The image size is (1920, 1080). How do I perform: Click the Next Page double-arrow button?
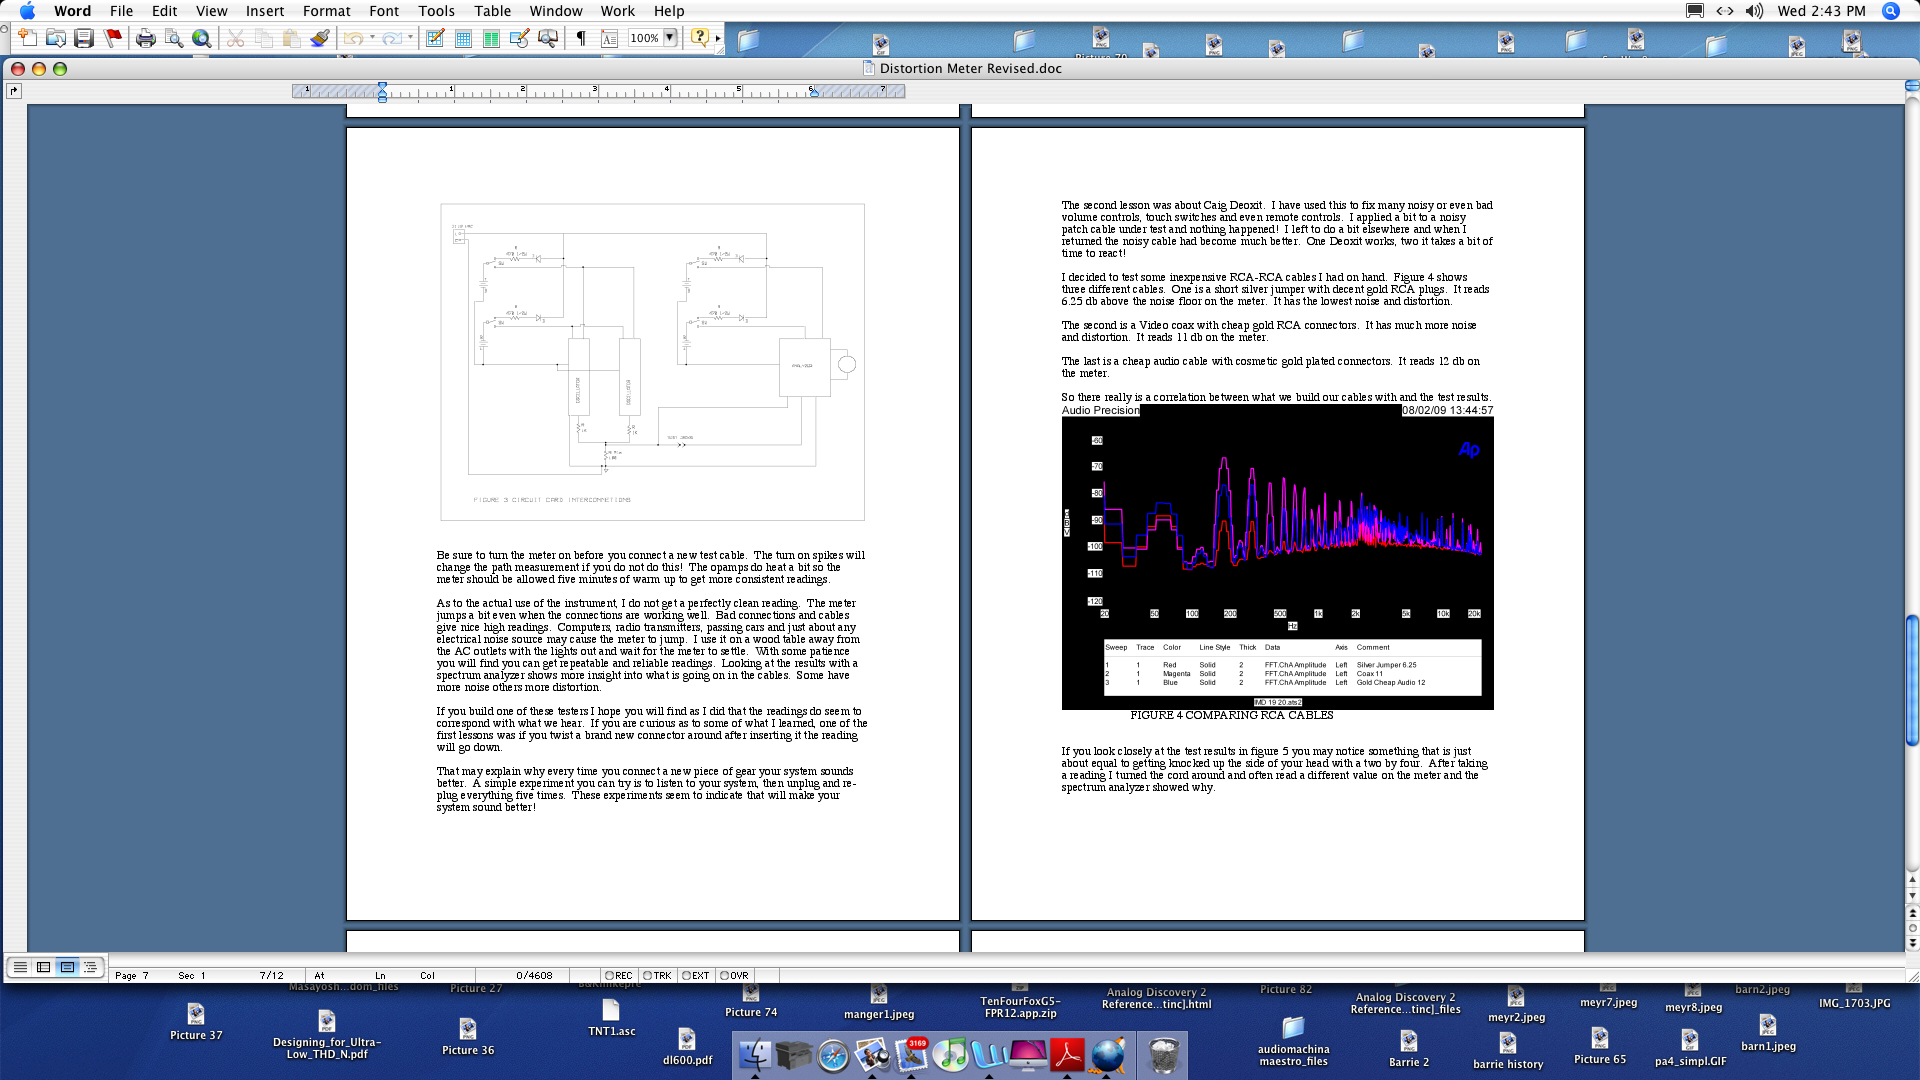point(1912,942)
